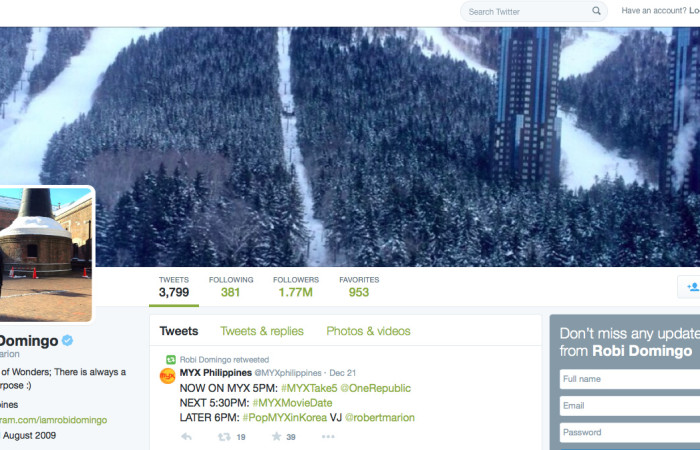This screenshot has width=700, height=450.
Task: Open Robi Domingo's profile photo
Action: coord(46,254)
